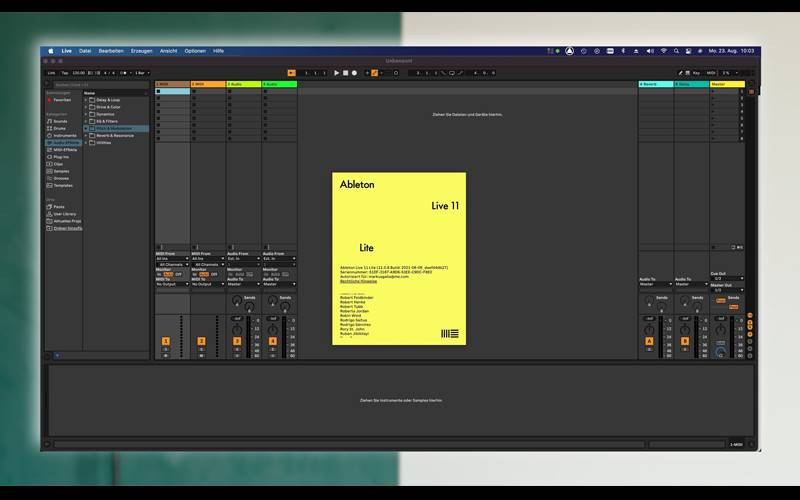This screenshot has width=800, height=500.
Task: Select Drums category in browser sidebar
Action: click(x=60, y=128)
